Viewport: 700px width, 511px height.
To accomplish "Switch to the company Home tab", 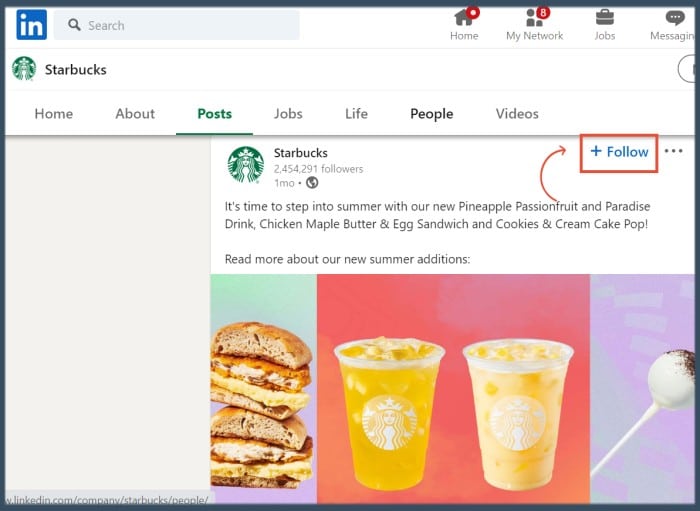I will [x=54, y=114].
